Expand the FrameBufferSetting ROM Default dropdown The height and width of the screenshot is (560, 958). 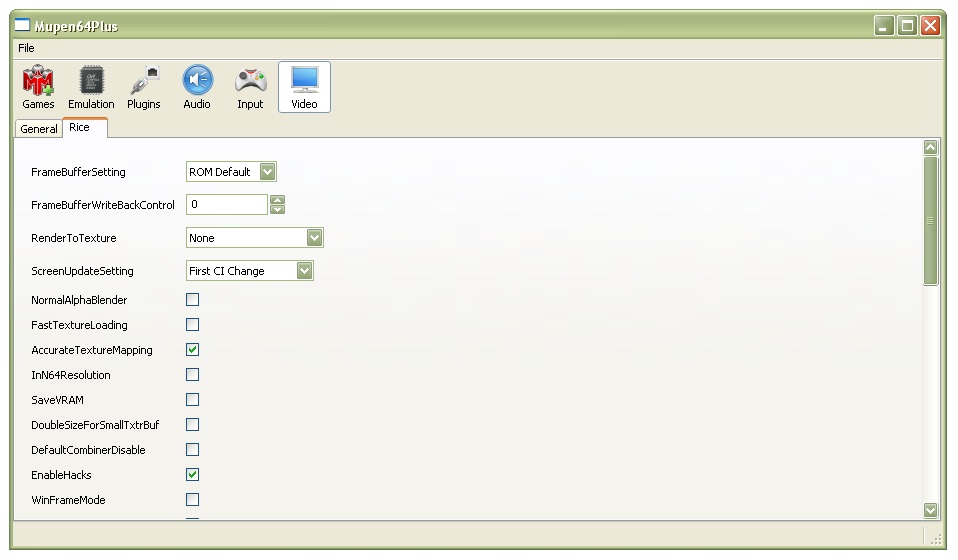231,172
